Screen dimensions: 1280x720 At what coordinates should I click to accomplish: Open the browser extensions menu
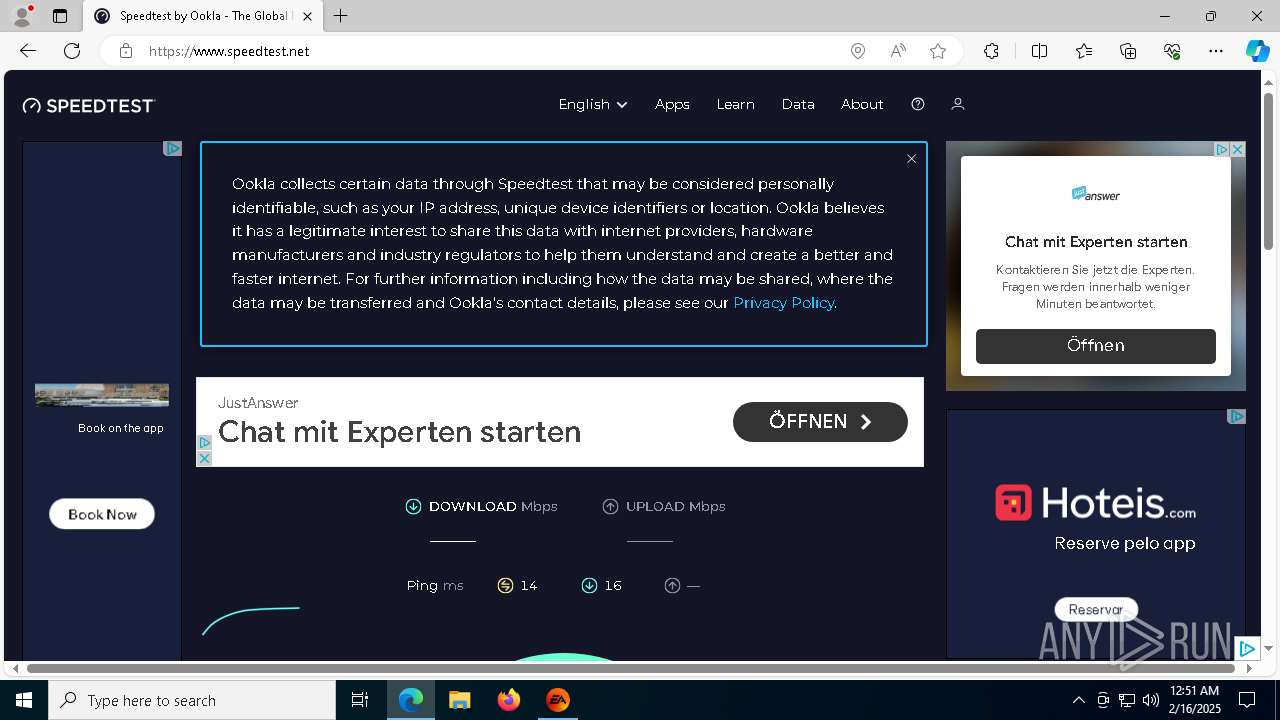click(x=991, y=51)
